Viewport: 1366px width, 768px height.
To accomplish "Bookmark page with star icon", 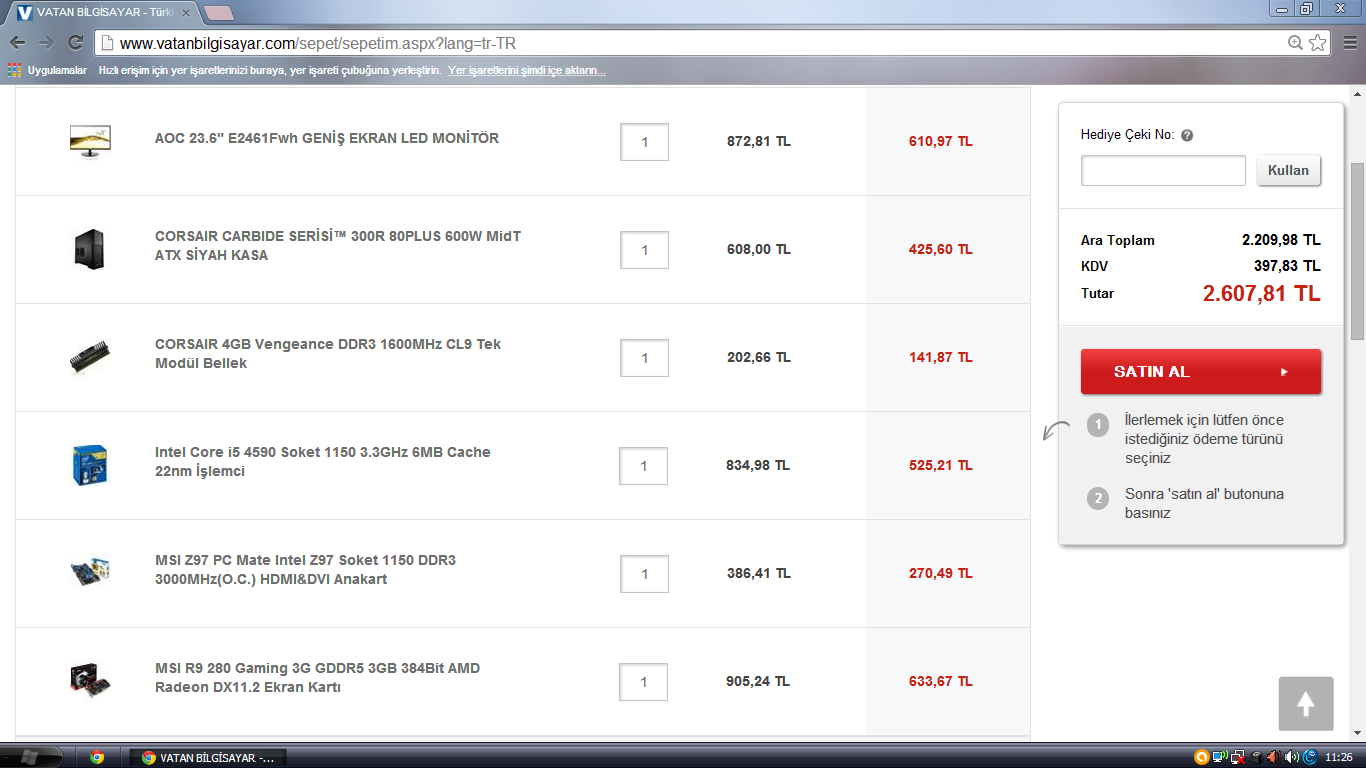I will 1318,43.
